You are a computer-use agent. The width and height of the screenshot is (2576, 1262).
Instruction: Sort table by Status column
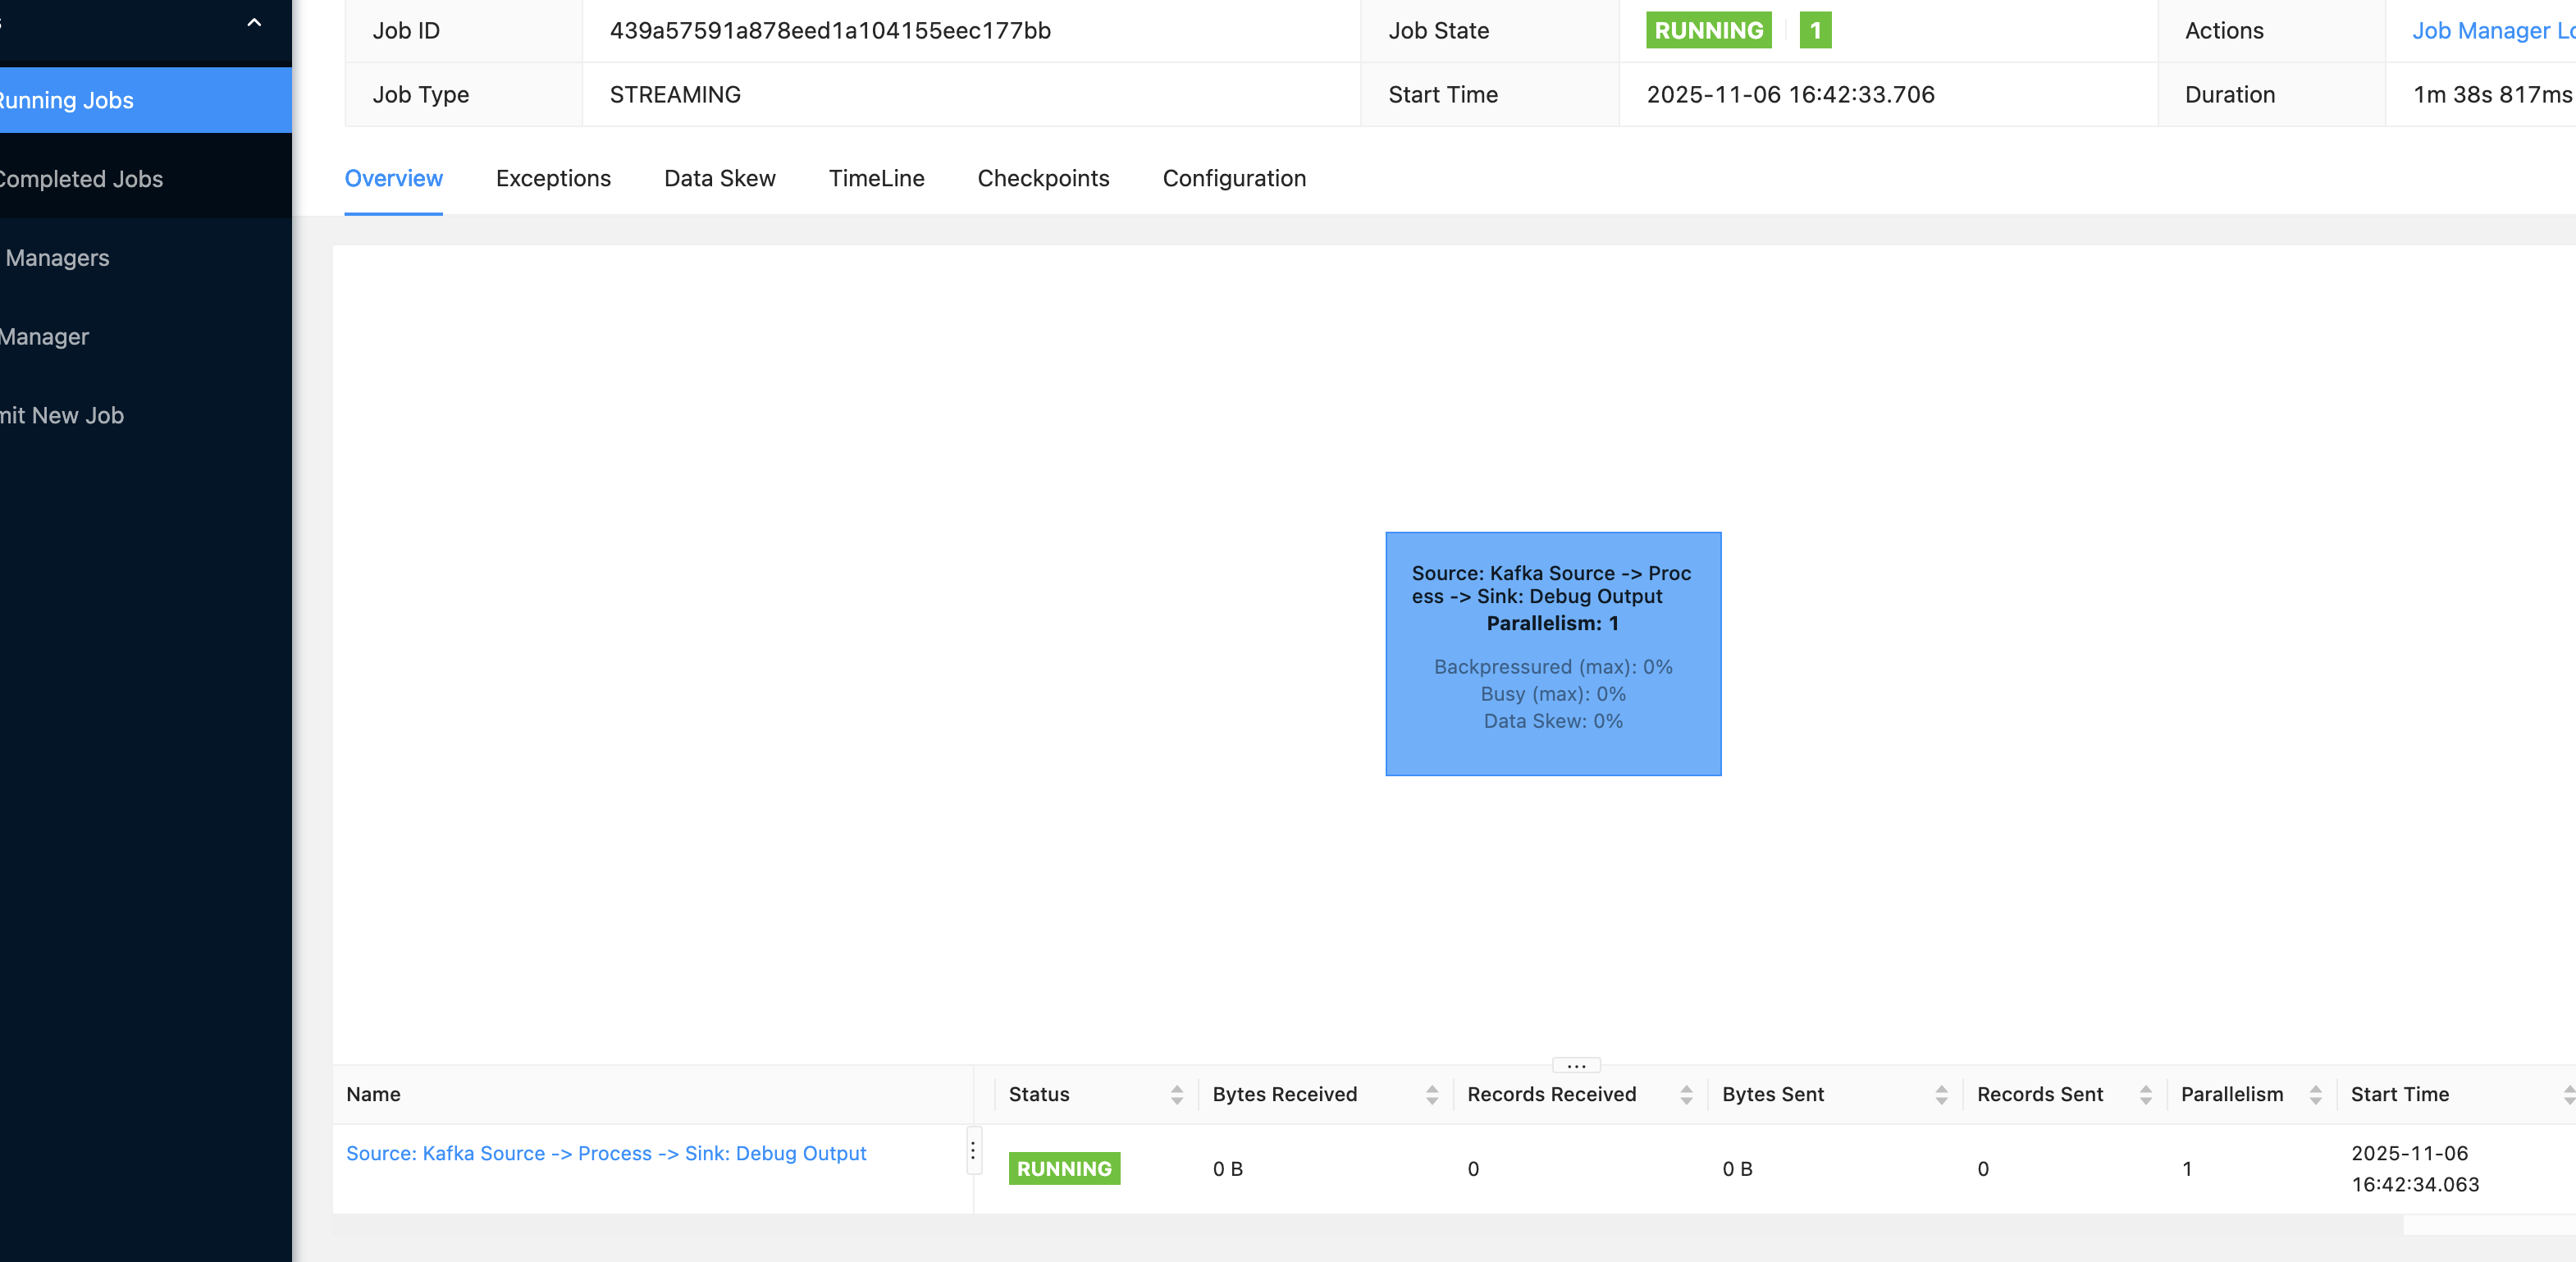pos(1176,1095)
